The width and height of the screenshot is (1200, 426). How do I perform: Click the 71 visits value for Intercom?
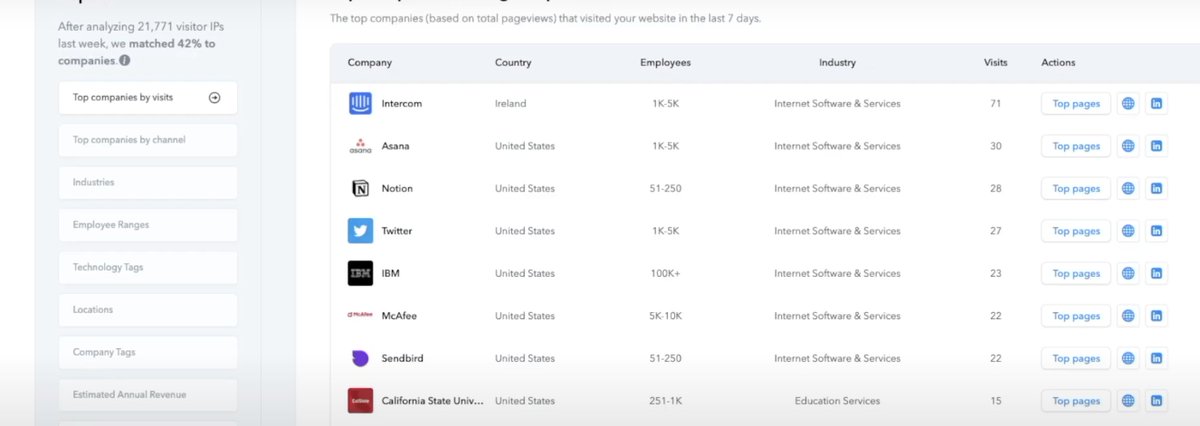tap(995, 103)
